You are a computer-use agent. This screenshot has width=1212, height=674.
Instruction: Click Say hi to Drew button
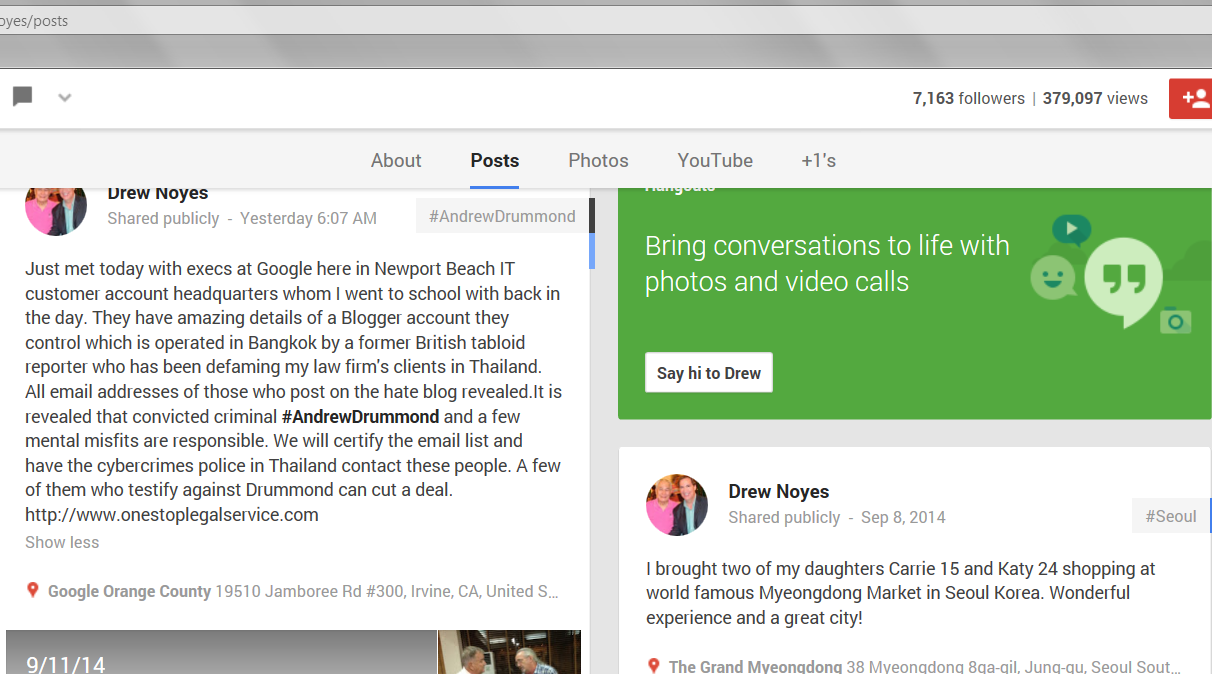click(709, 373)
